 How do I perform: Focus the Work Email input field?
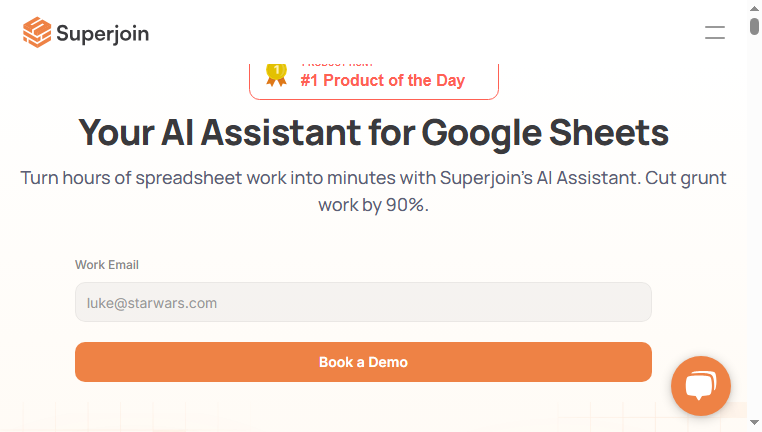click(363, 302)
